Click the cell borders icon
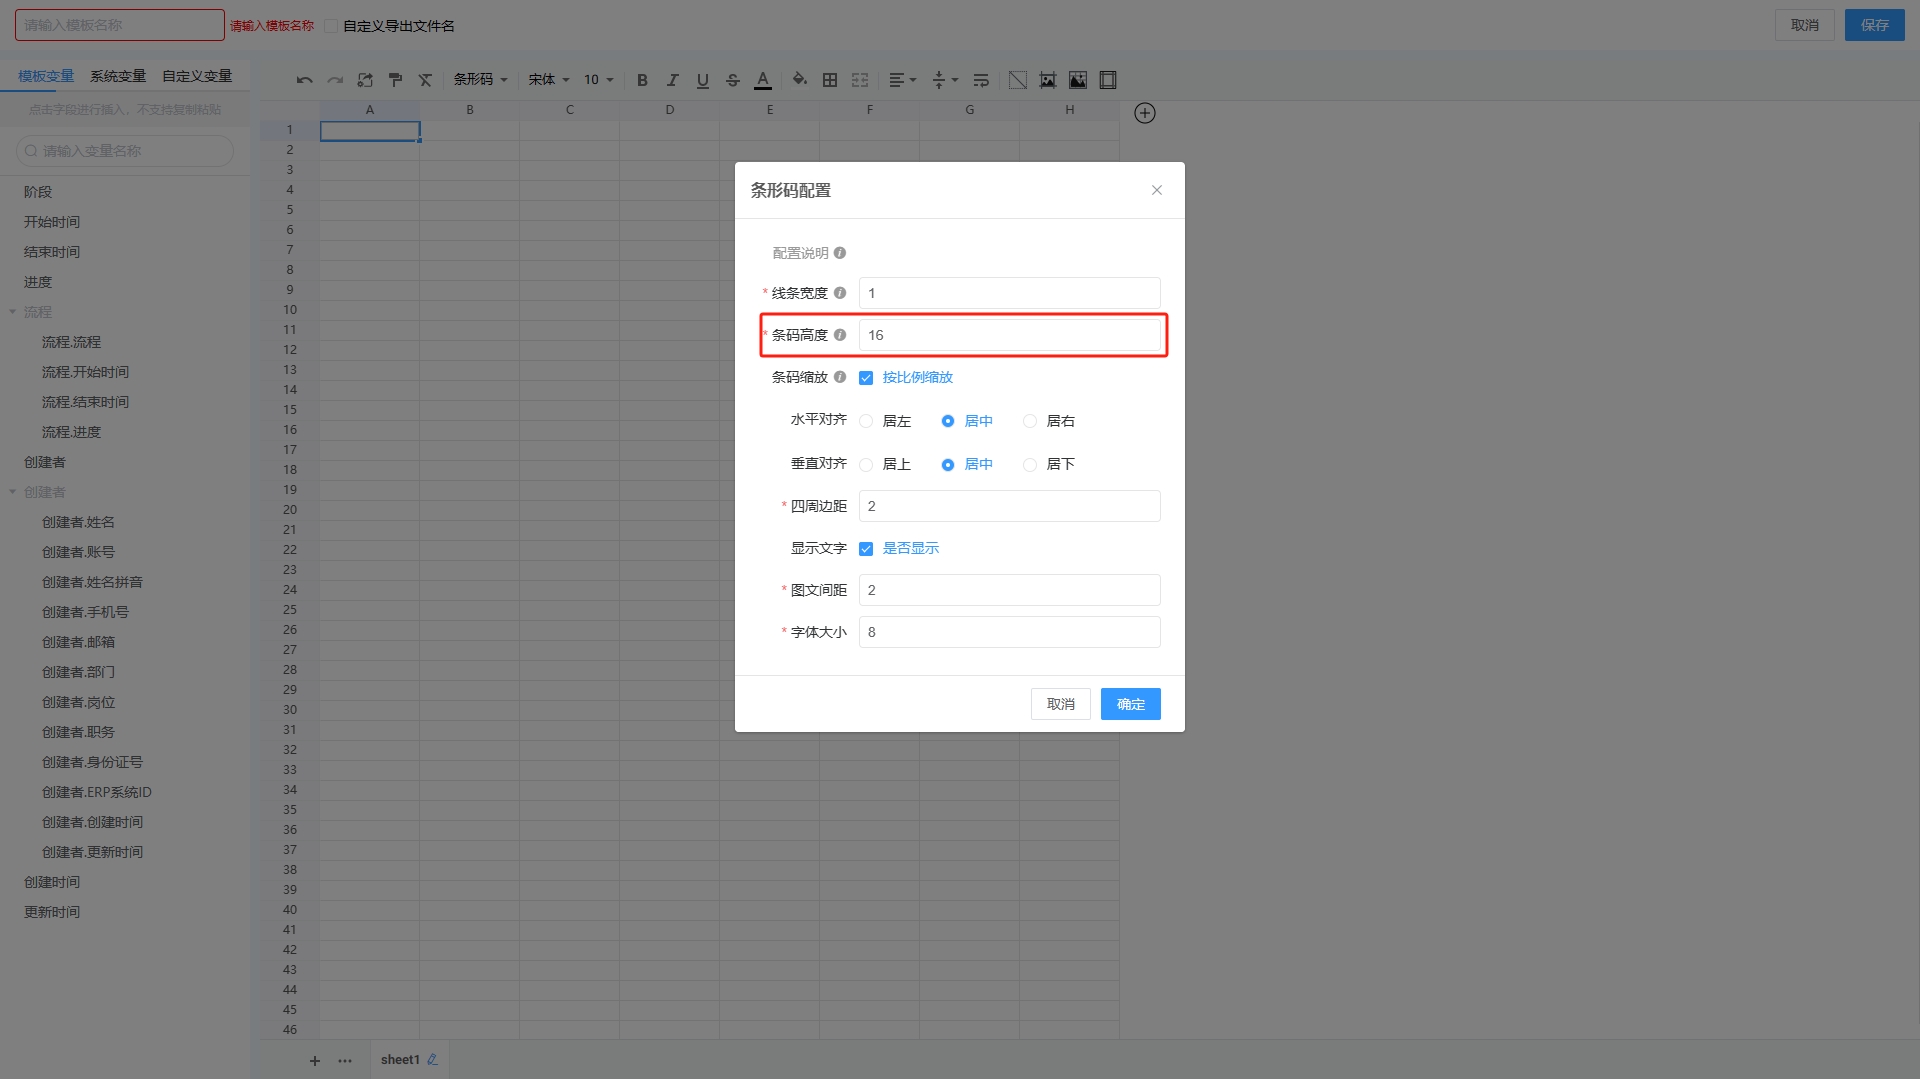 (830, 80)
